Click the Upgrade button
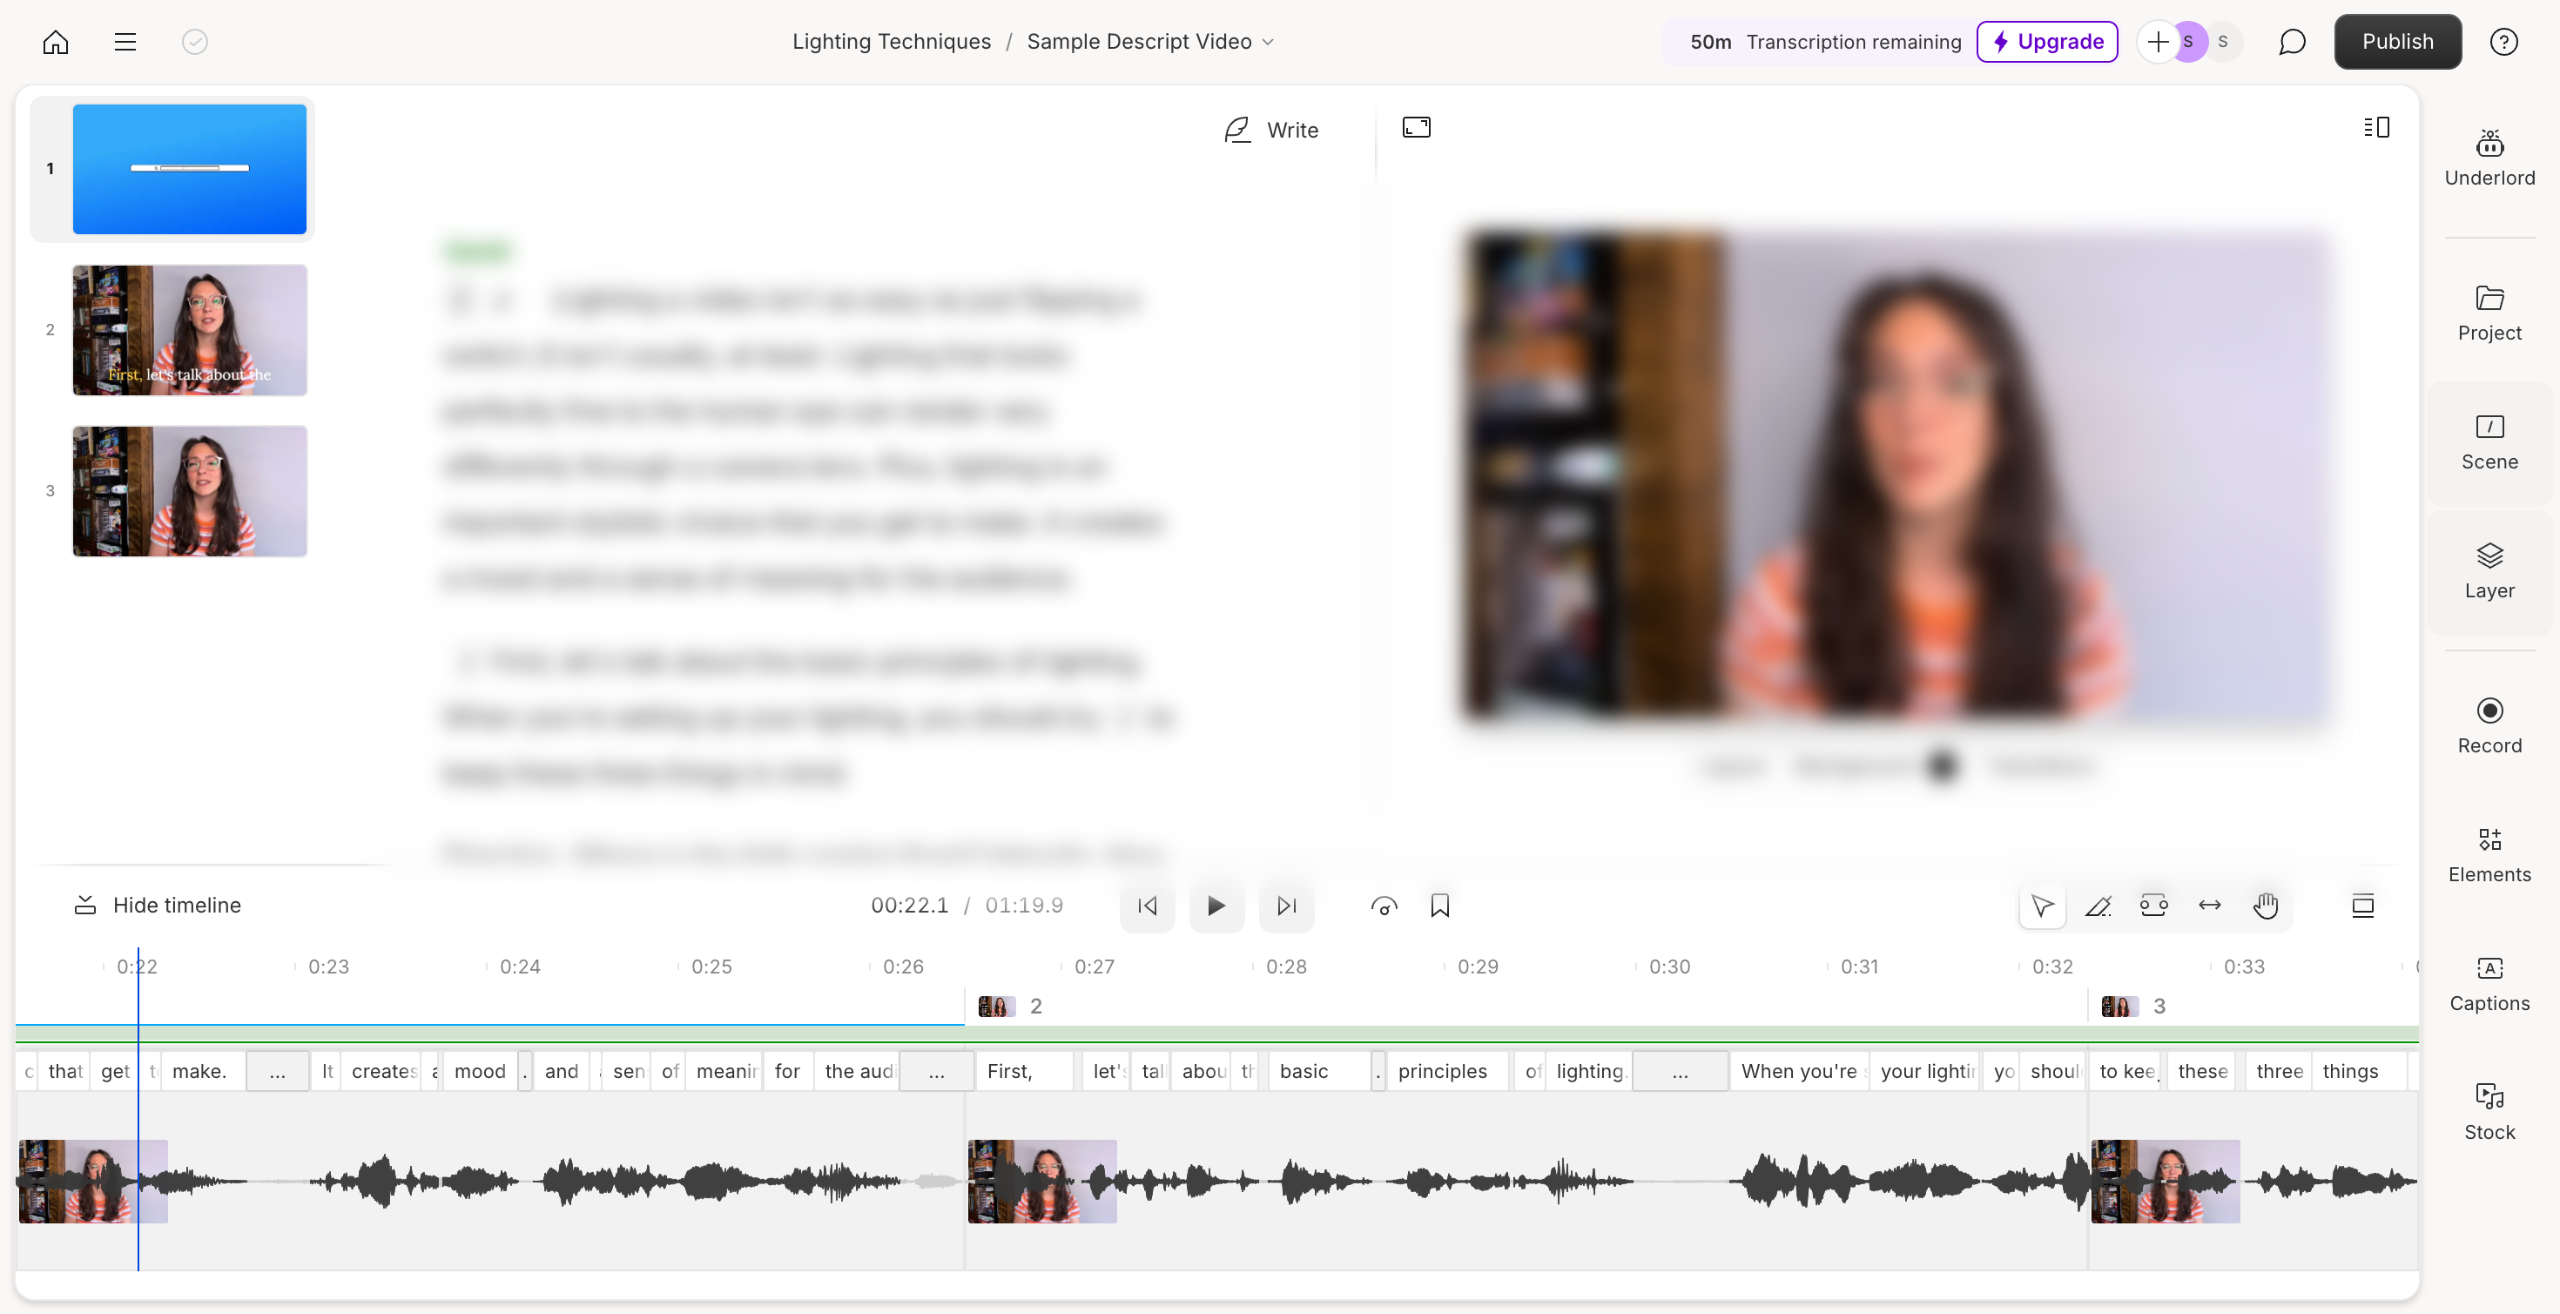The image size is (2560, 1314). (x=2047, y=42)
